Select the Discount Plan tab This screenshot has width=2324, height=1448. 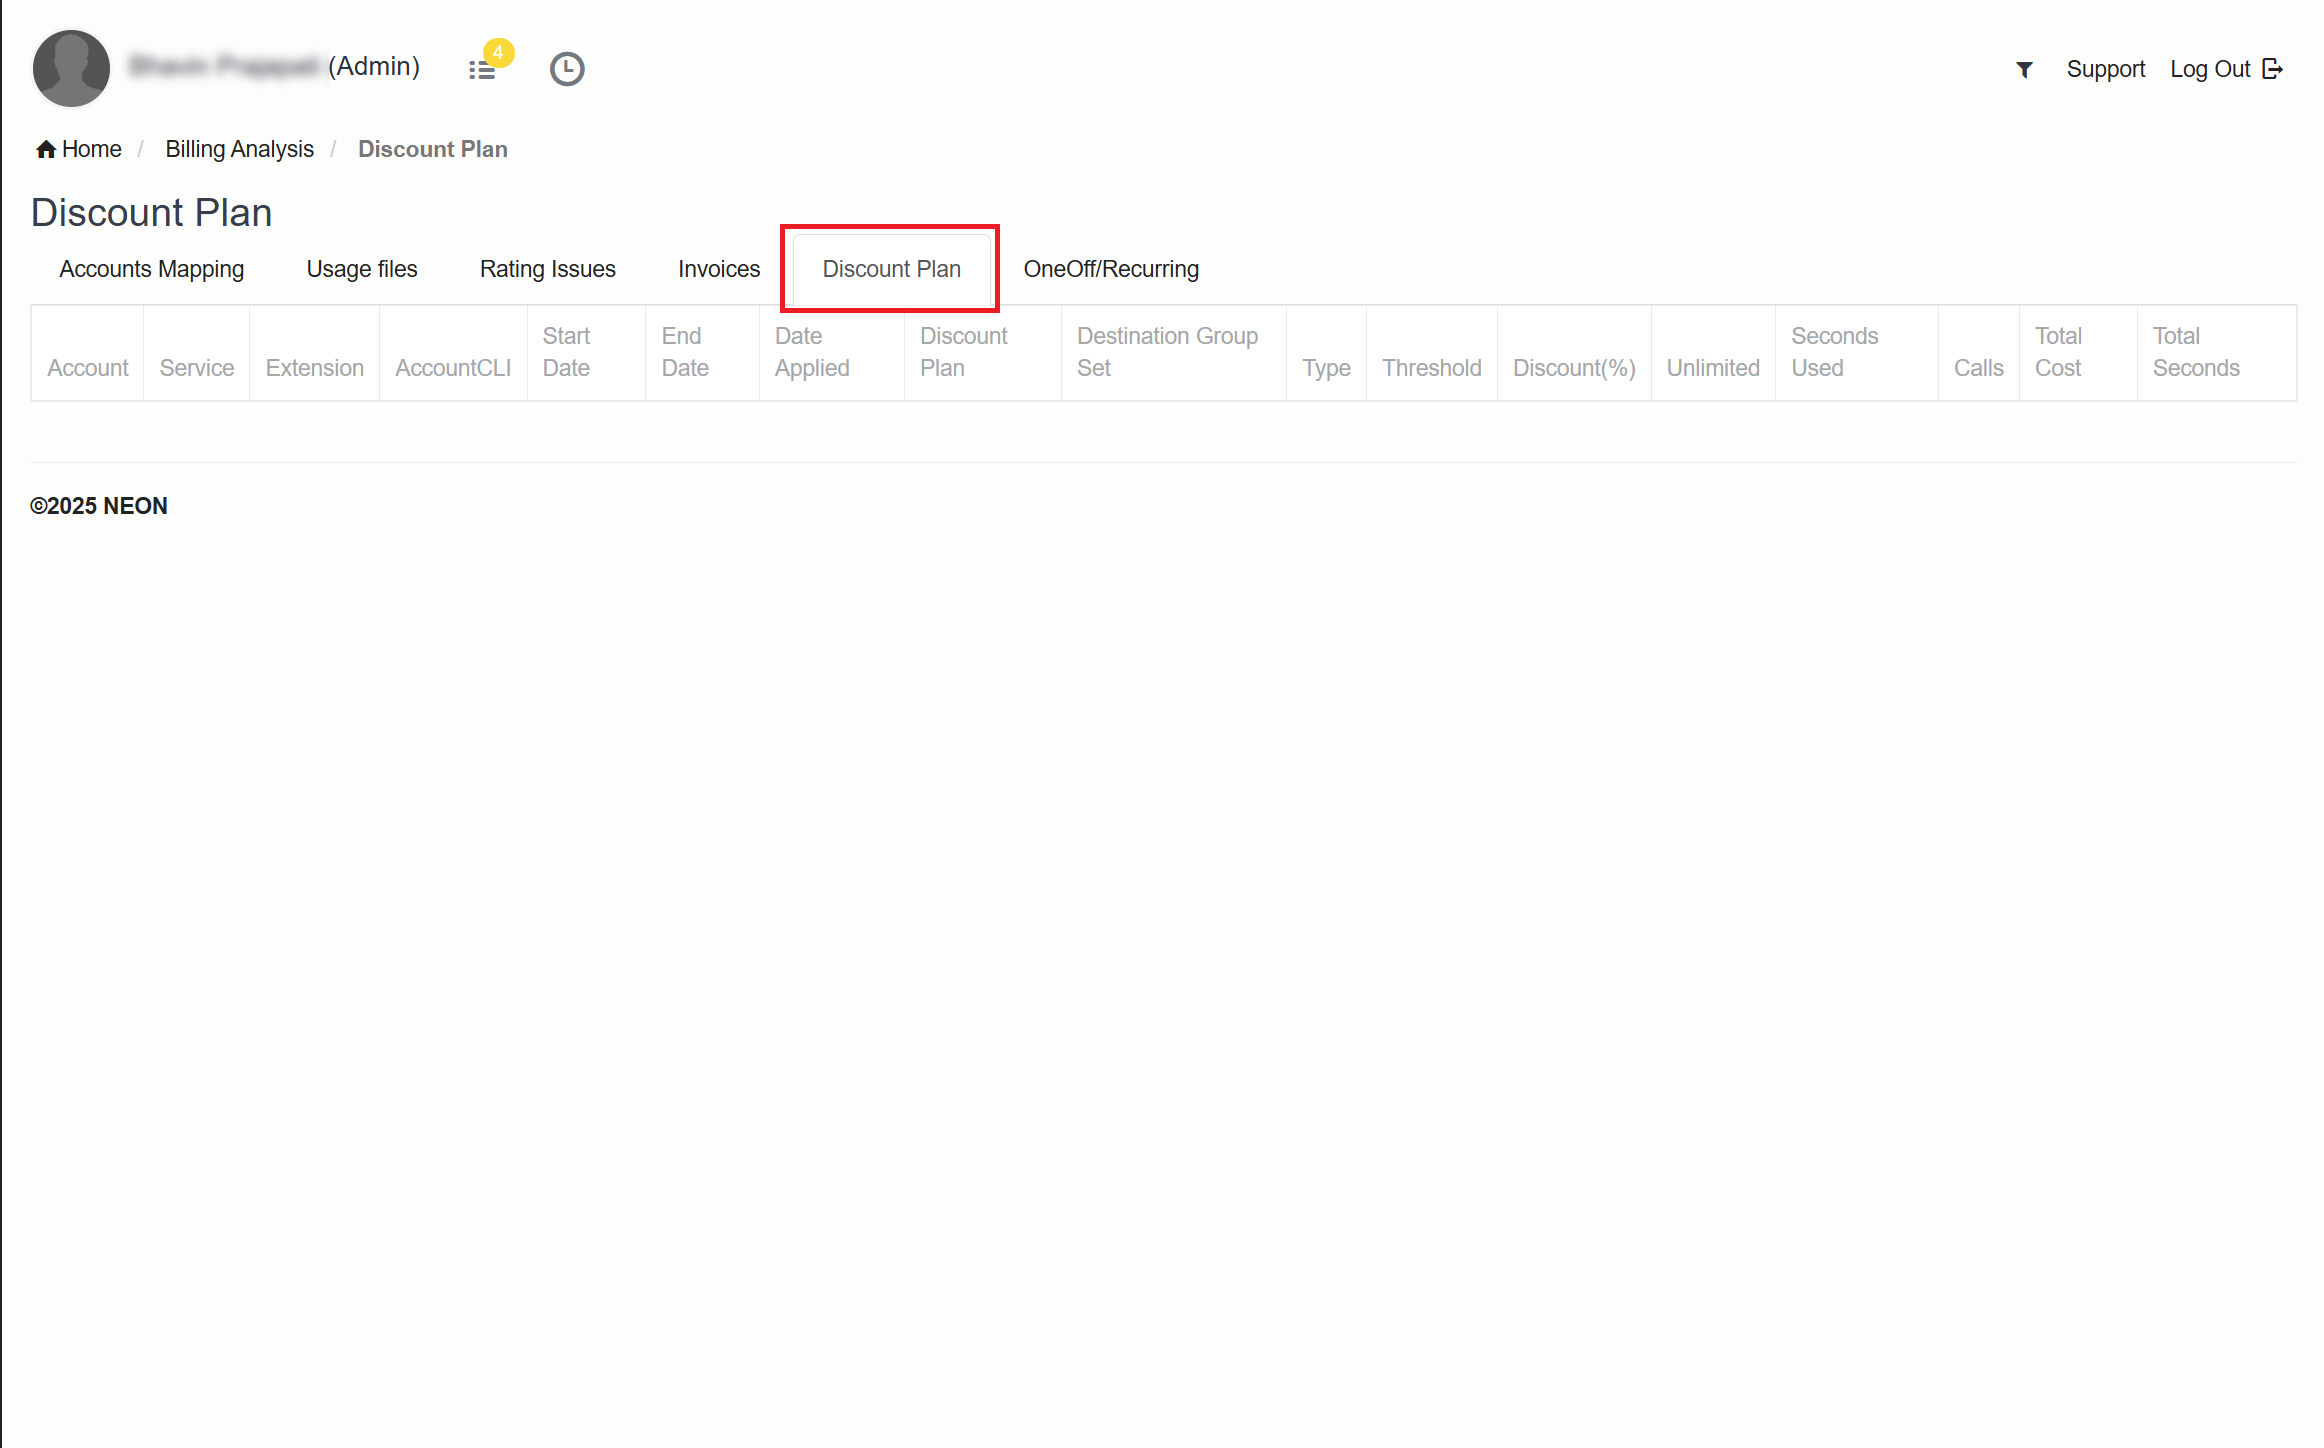click(890, 269)
